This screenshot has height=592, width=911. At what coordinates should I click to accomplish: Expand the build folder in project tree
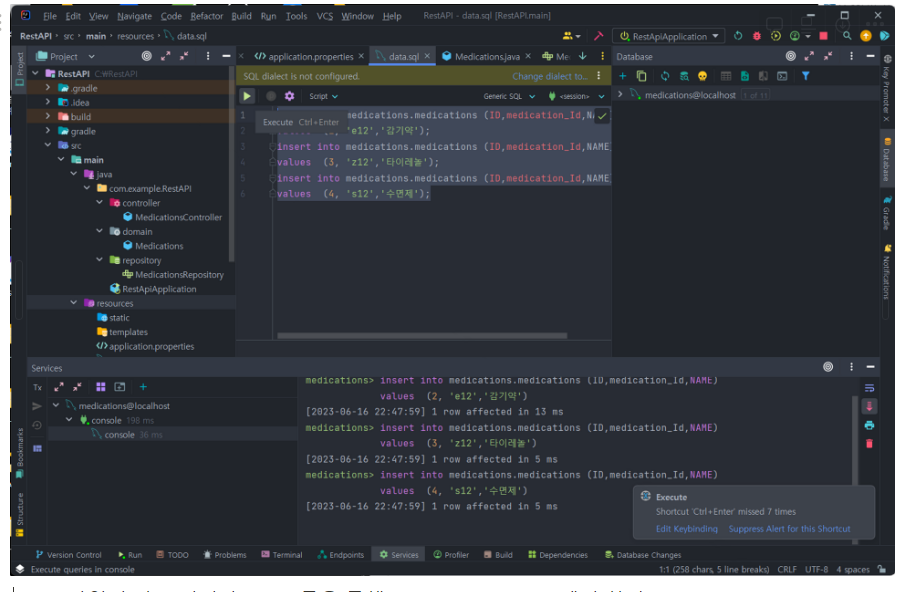48,116
